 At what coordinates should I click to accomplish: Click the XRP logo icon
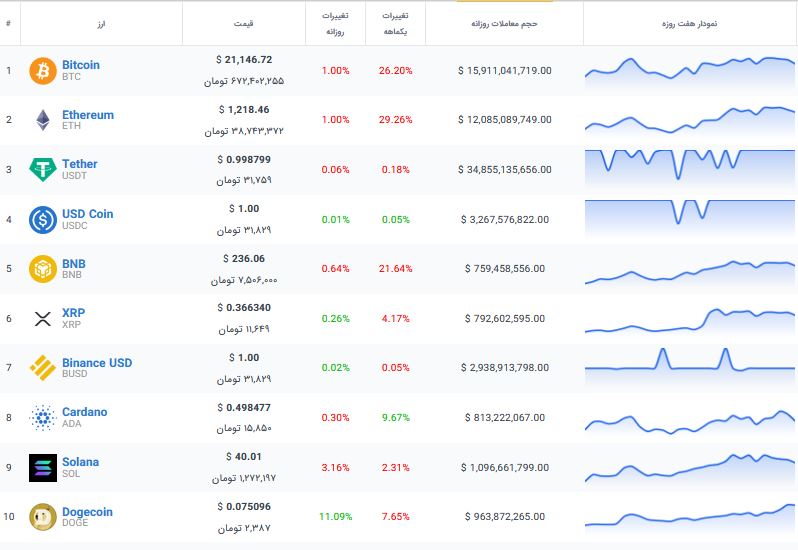(x=43, y=319)
